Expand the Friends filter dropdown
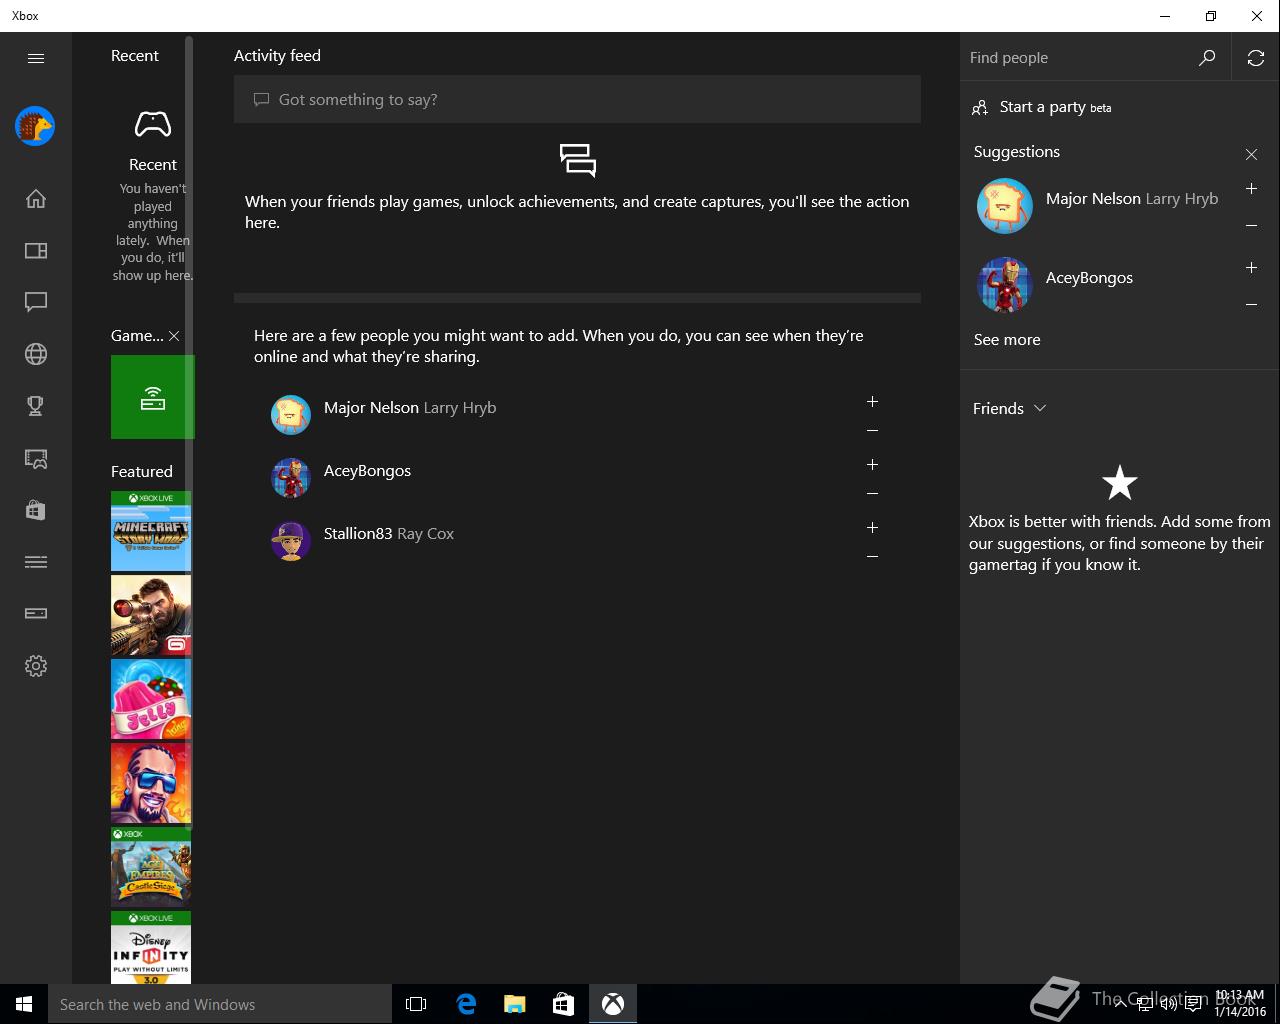This screenshot has width=1280, height=1024. (x=1009, y=408)
